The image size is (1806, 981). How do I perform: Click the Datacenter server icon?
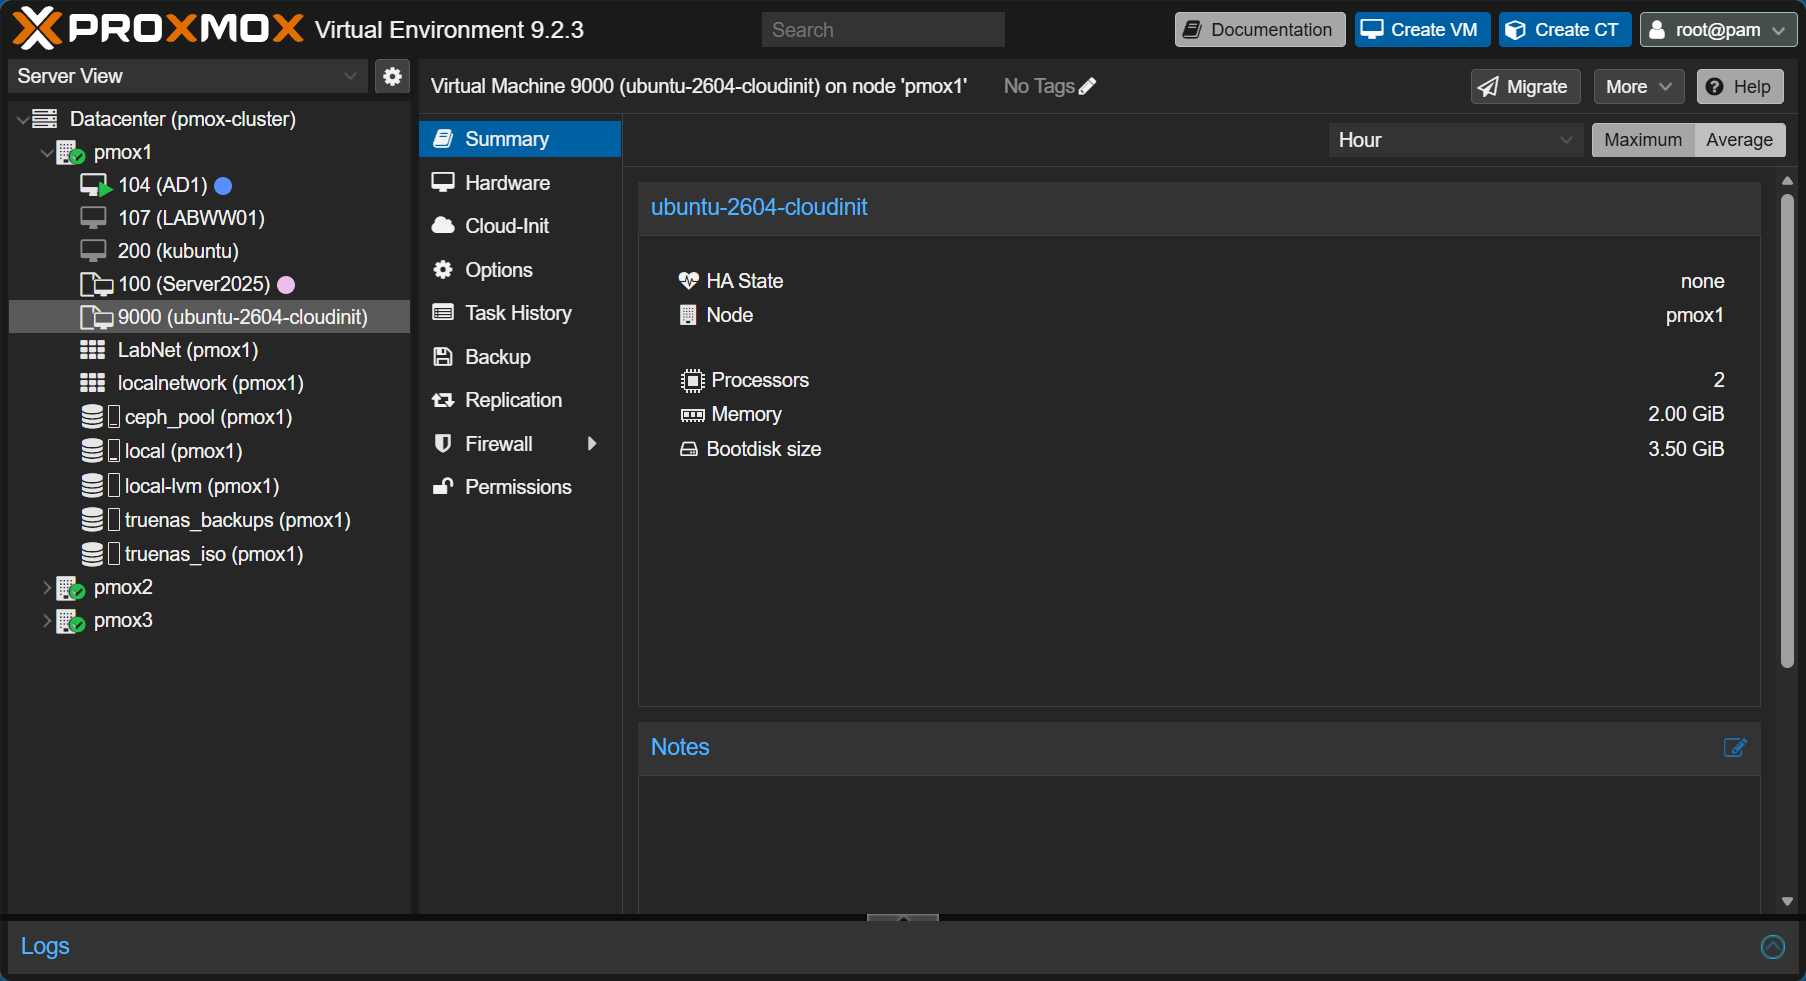(x=45, y=119)
